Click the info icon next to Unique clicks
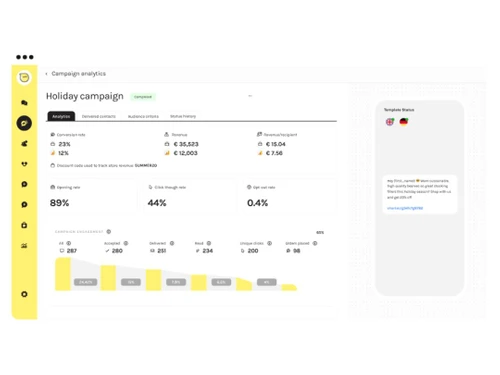This screenshot has width=500, height=375. (x=269, y=243)
